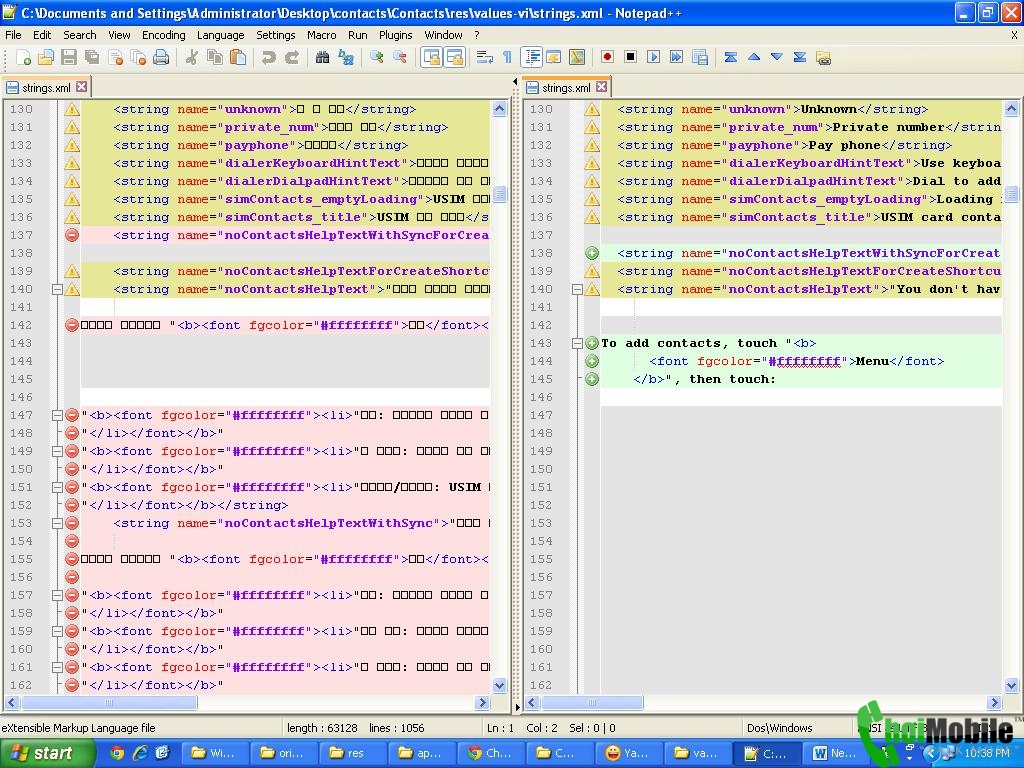The image size is (1024, 768).
Task: Open the Edit menu
Action: point(42,35)
